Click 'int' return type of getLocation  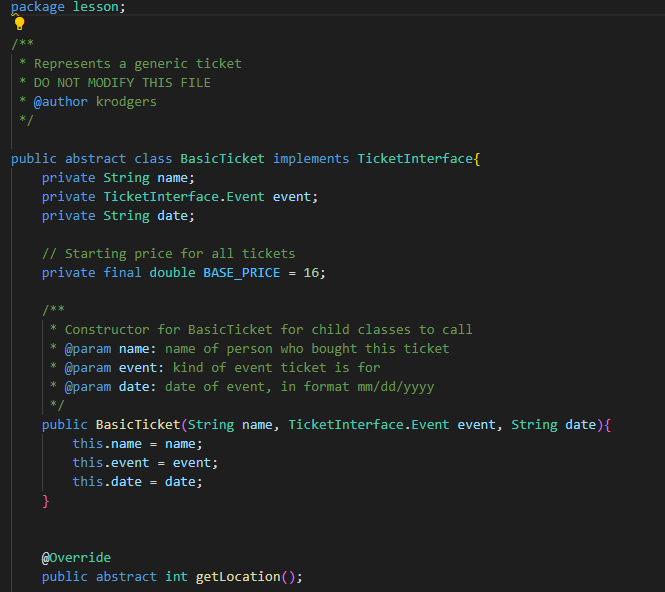176,577
